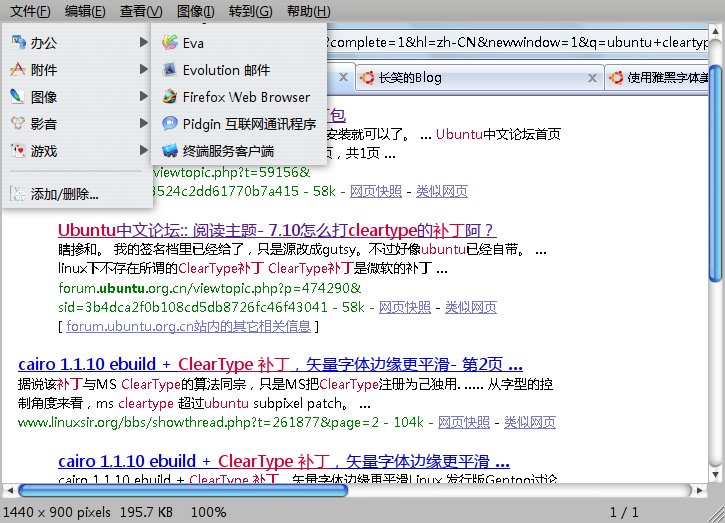Open the 帮助(H) menu
Viewport: 725px width, 523px height.
308,11
